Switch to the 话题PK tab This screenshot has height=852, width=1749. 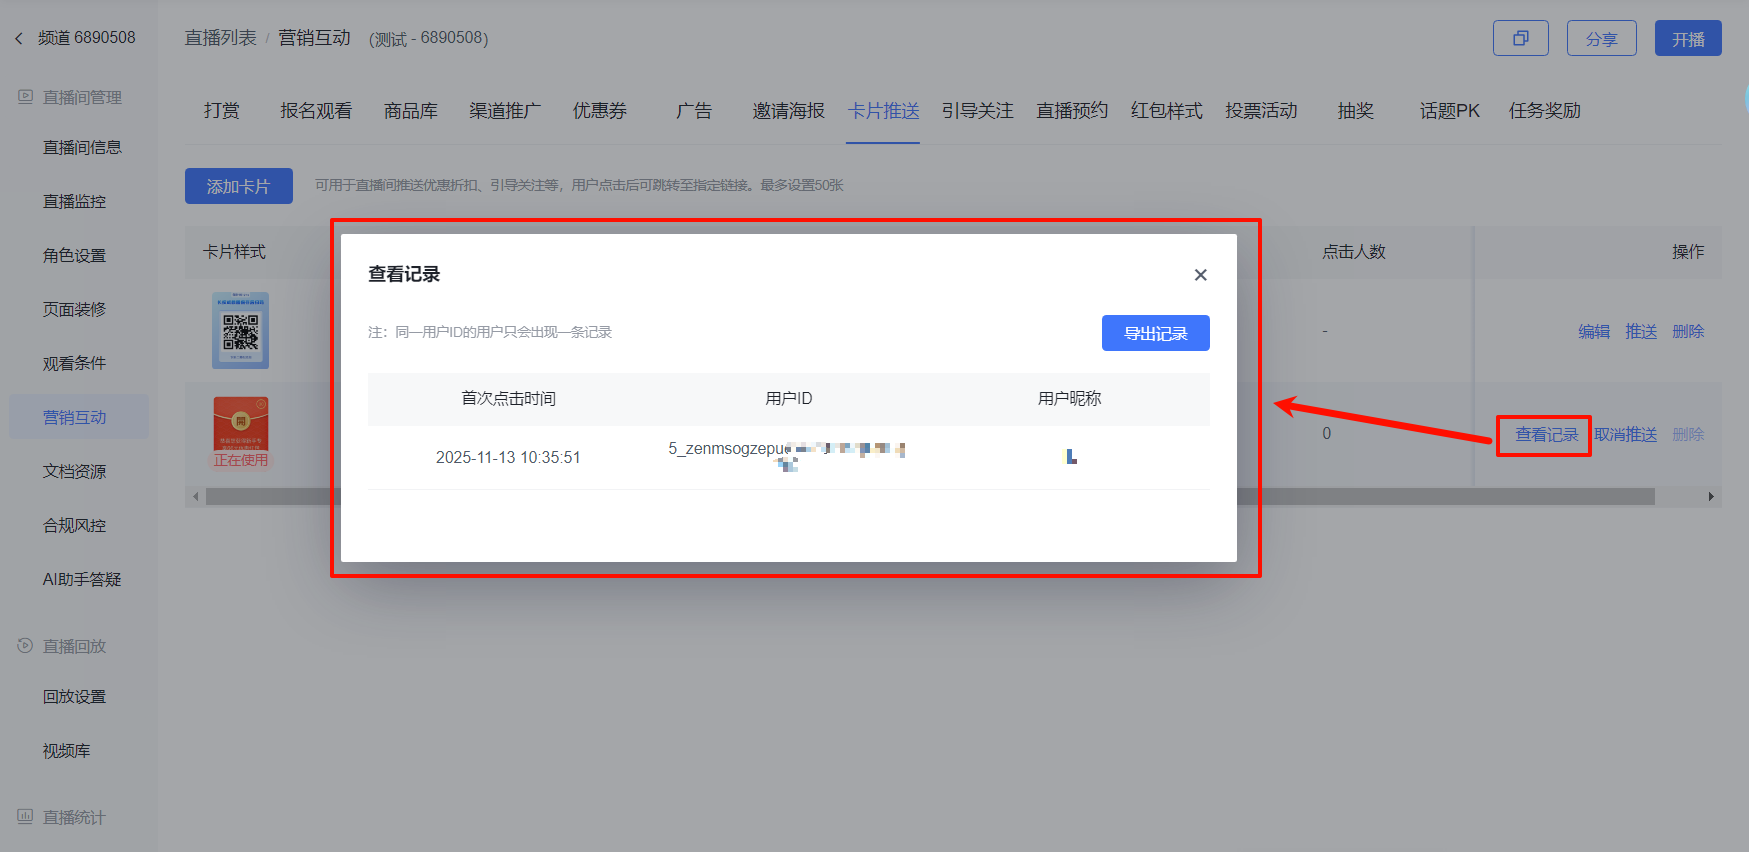(x=1450, y=111)
